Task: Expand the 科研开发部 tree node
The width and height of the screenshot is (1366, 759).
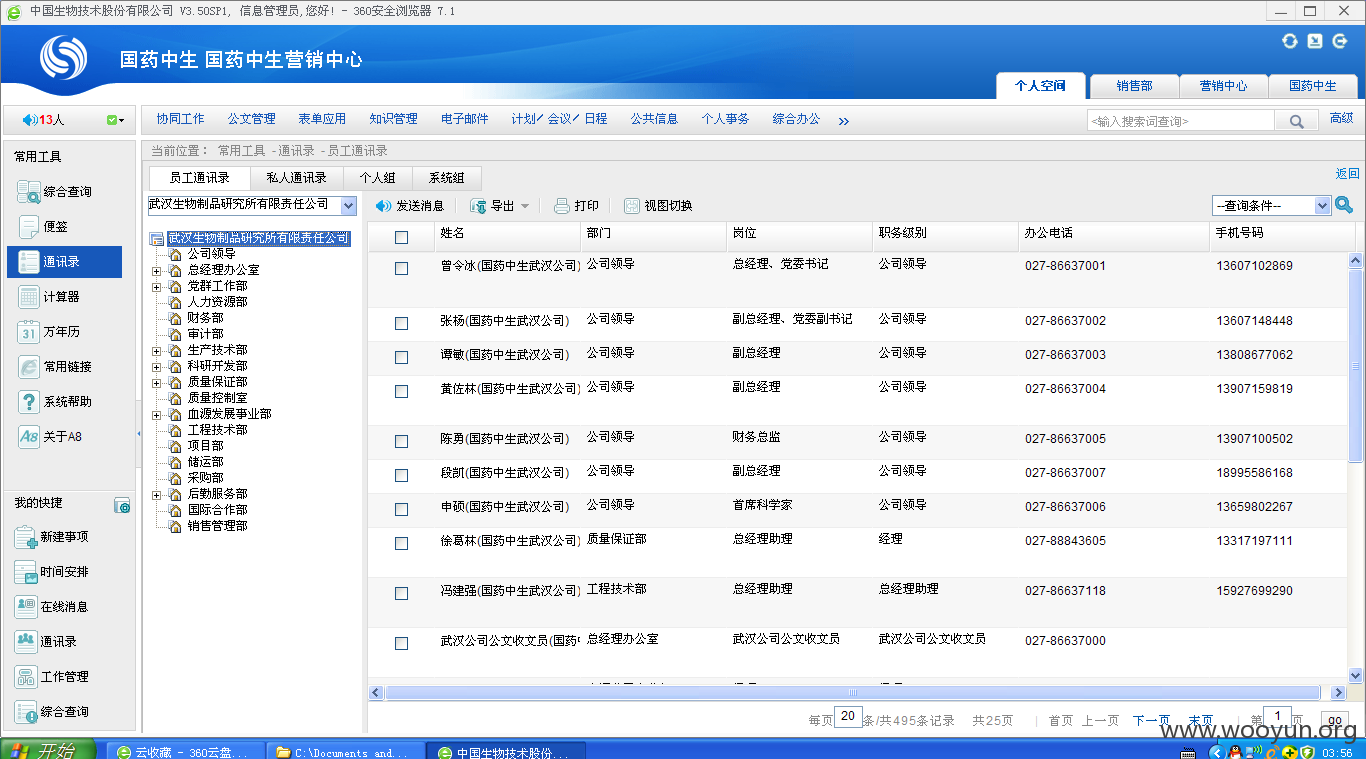Action: (x=156, y=366)
